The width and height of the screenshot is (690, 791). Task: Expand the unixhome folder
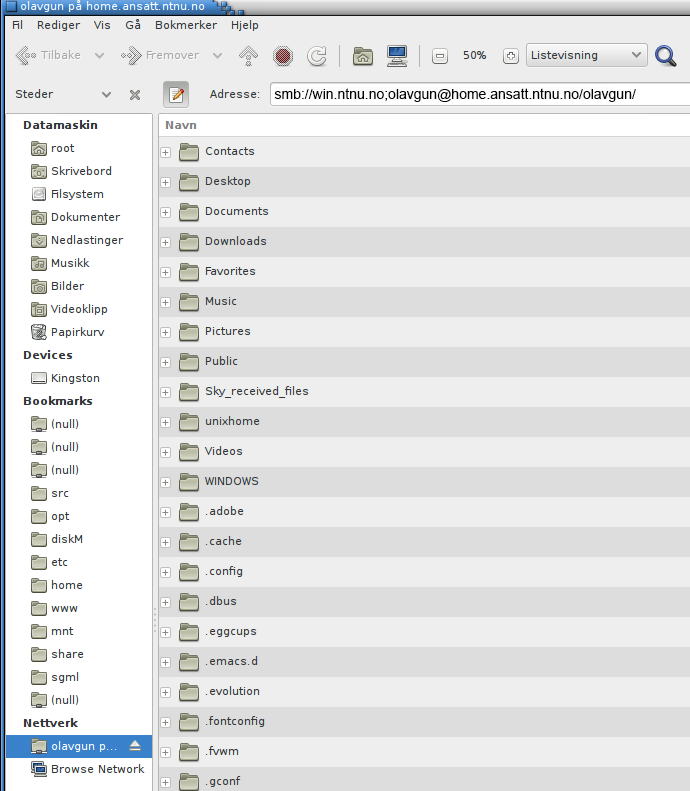(x=165, y=422)
